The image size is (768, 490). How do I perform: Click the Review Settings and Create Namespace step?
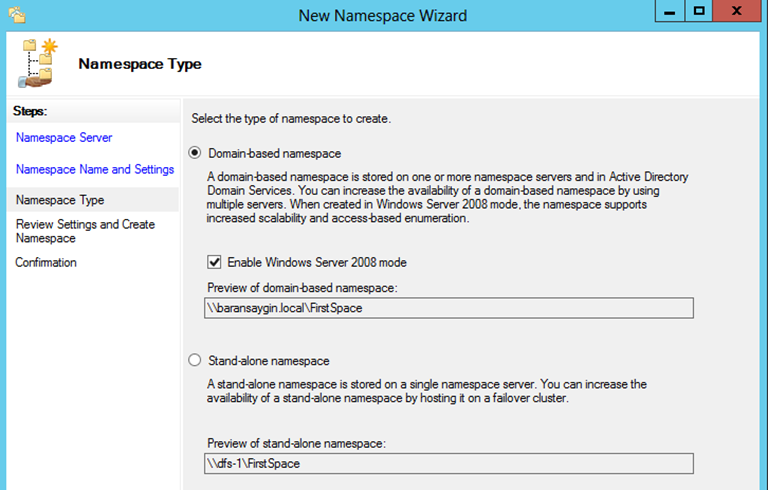pos(85,231)
